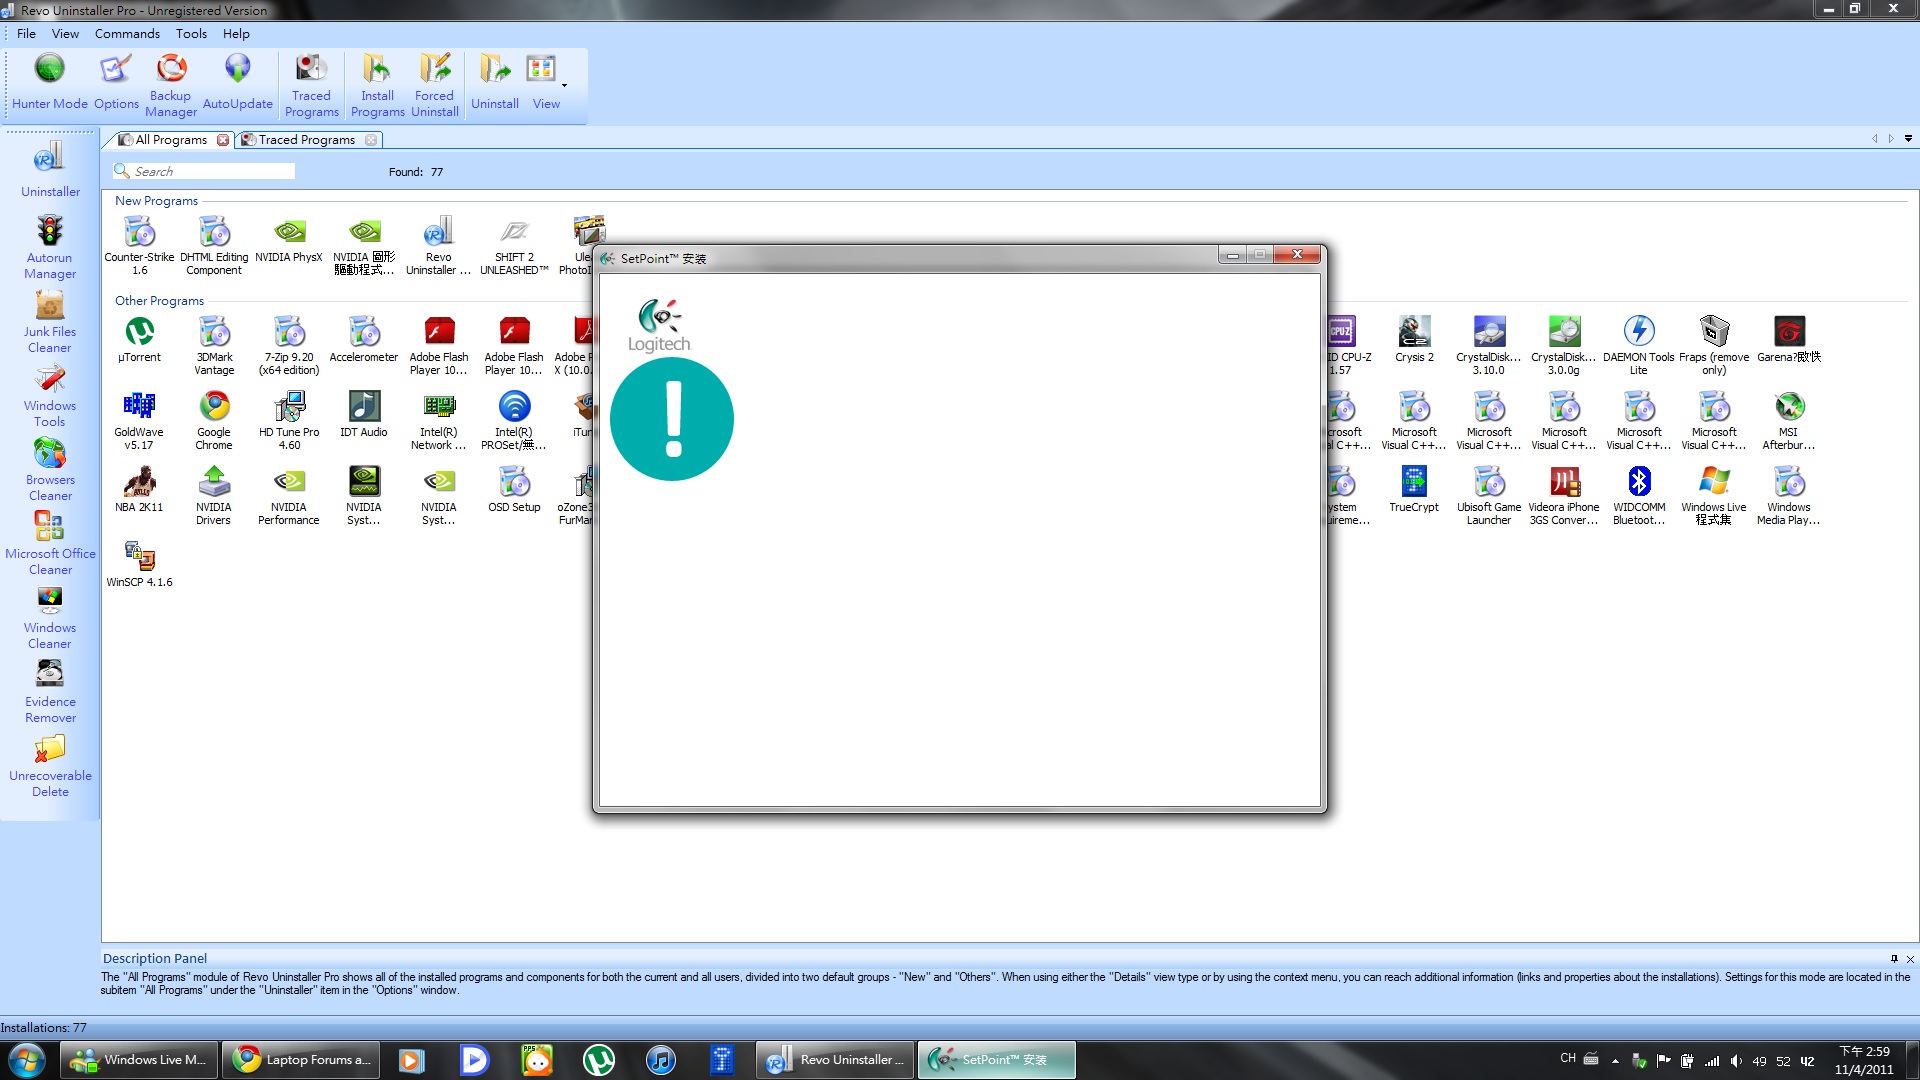Viewport: 1920px width, 1080px height.
Task: Switch to Traced Programs tab
Action: [x=307, y=140]
